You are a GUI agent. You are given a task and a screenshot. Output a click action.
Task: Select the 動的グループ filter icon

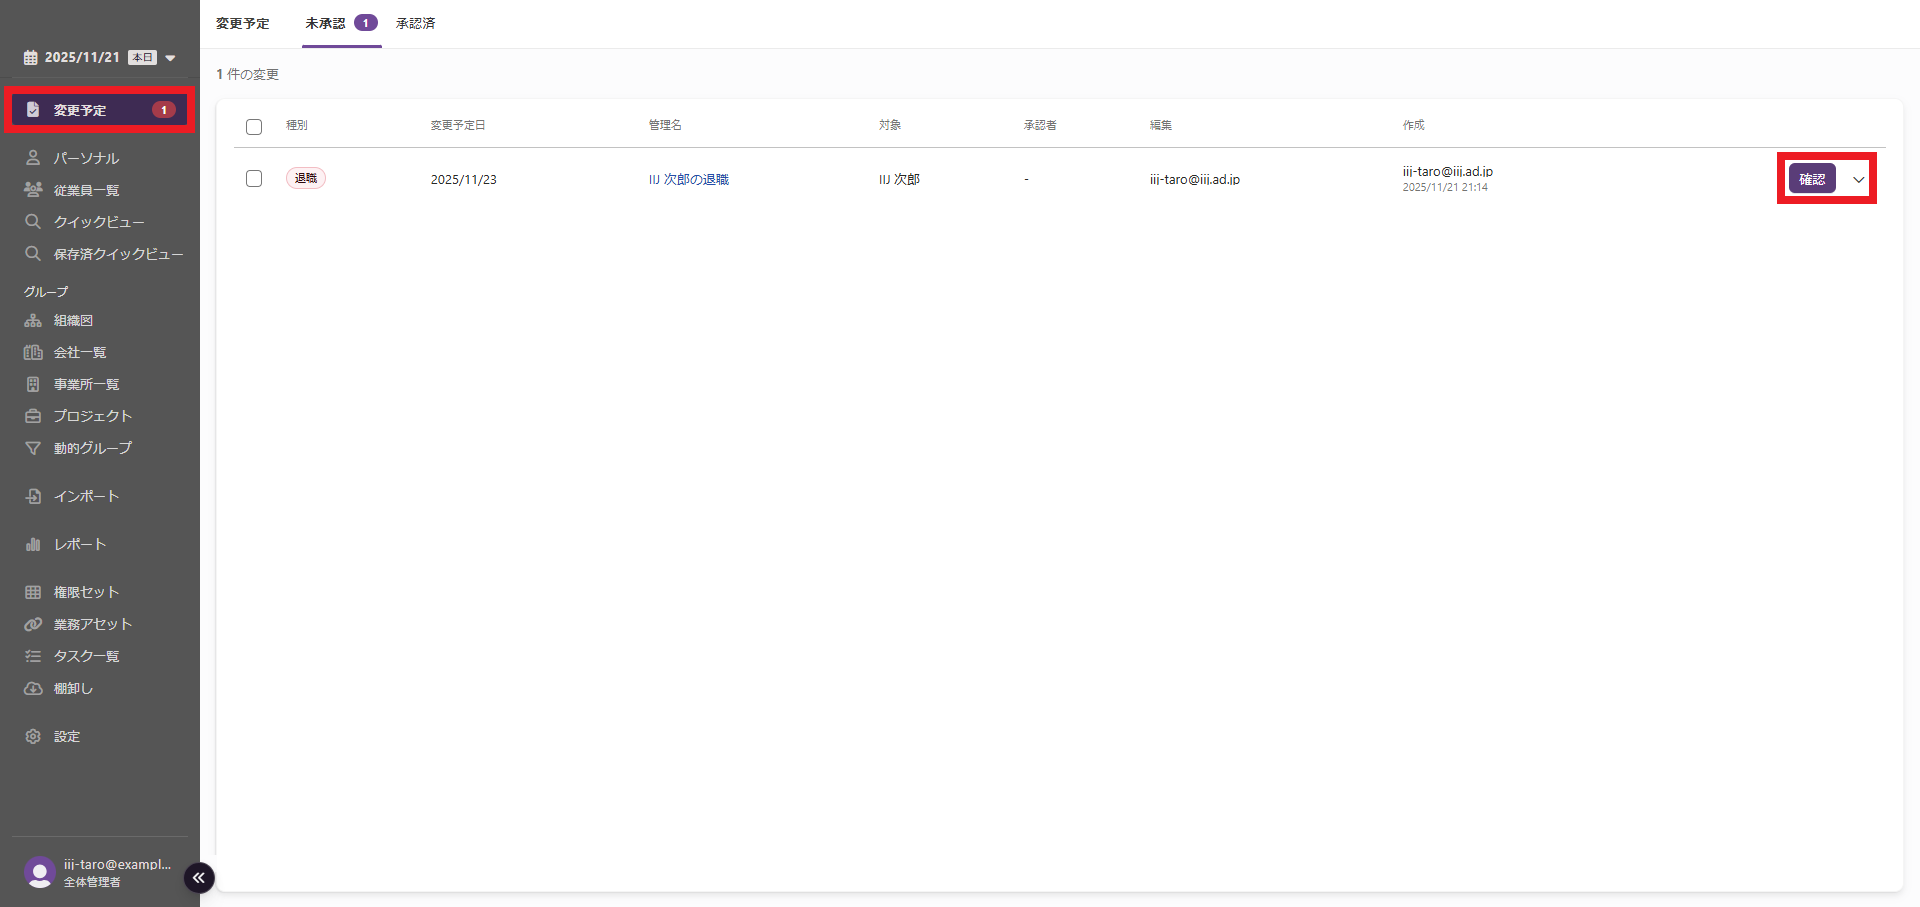tap(33, 448)
